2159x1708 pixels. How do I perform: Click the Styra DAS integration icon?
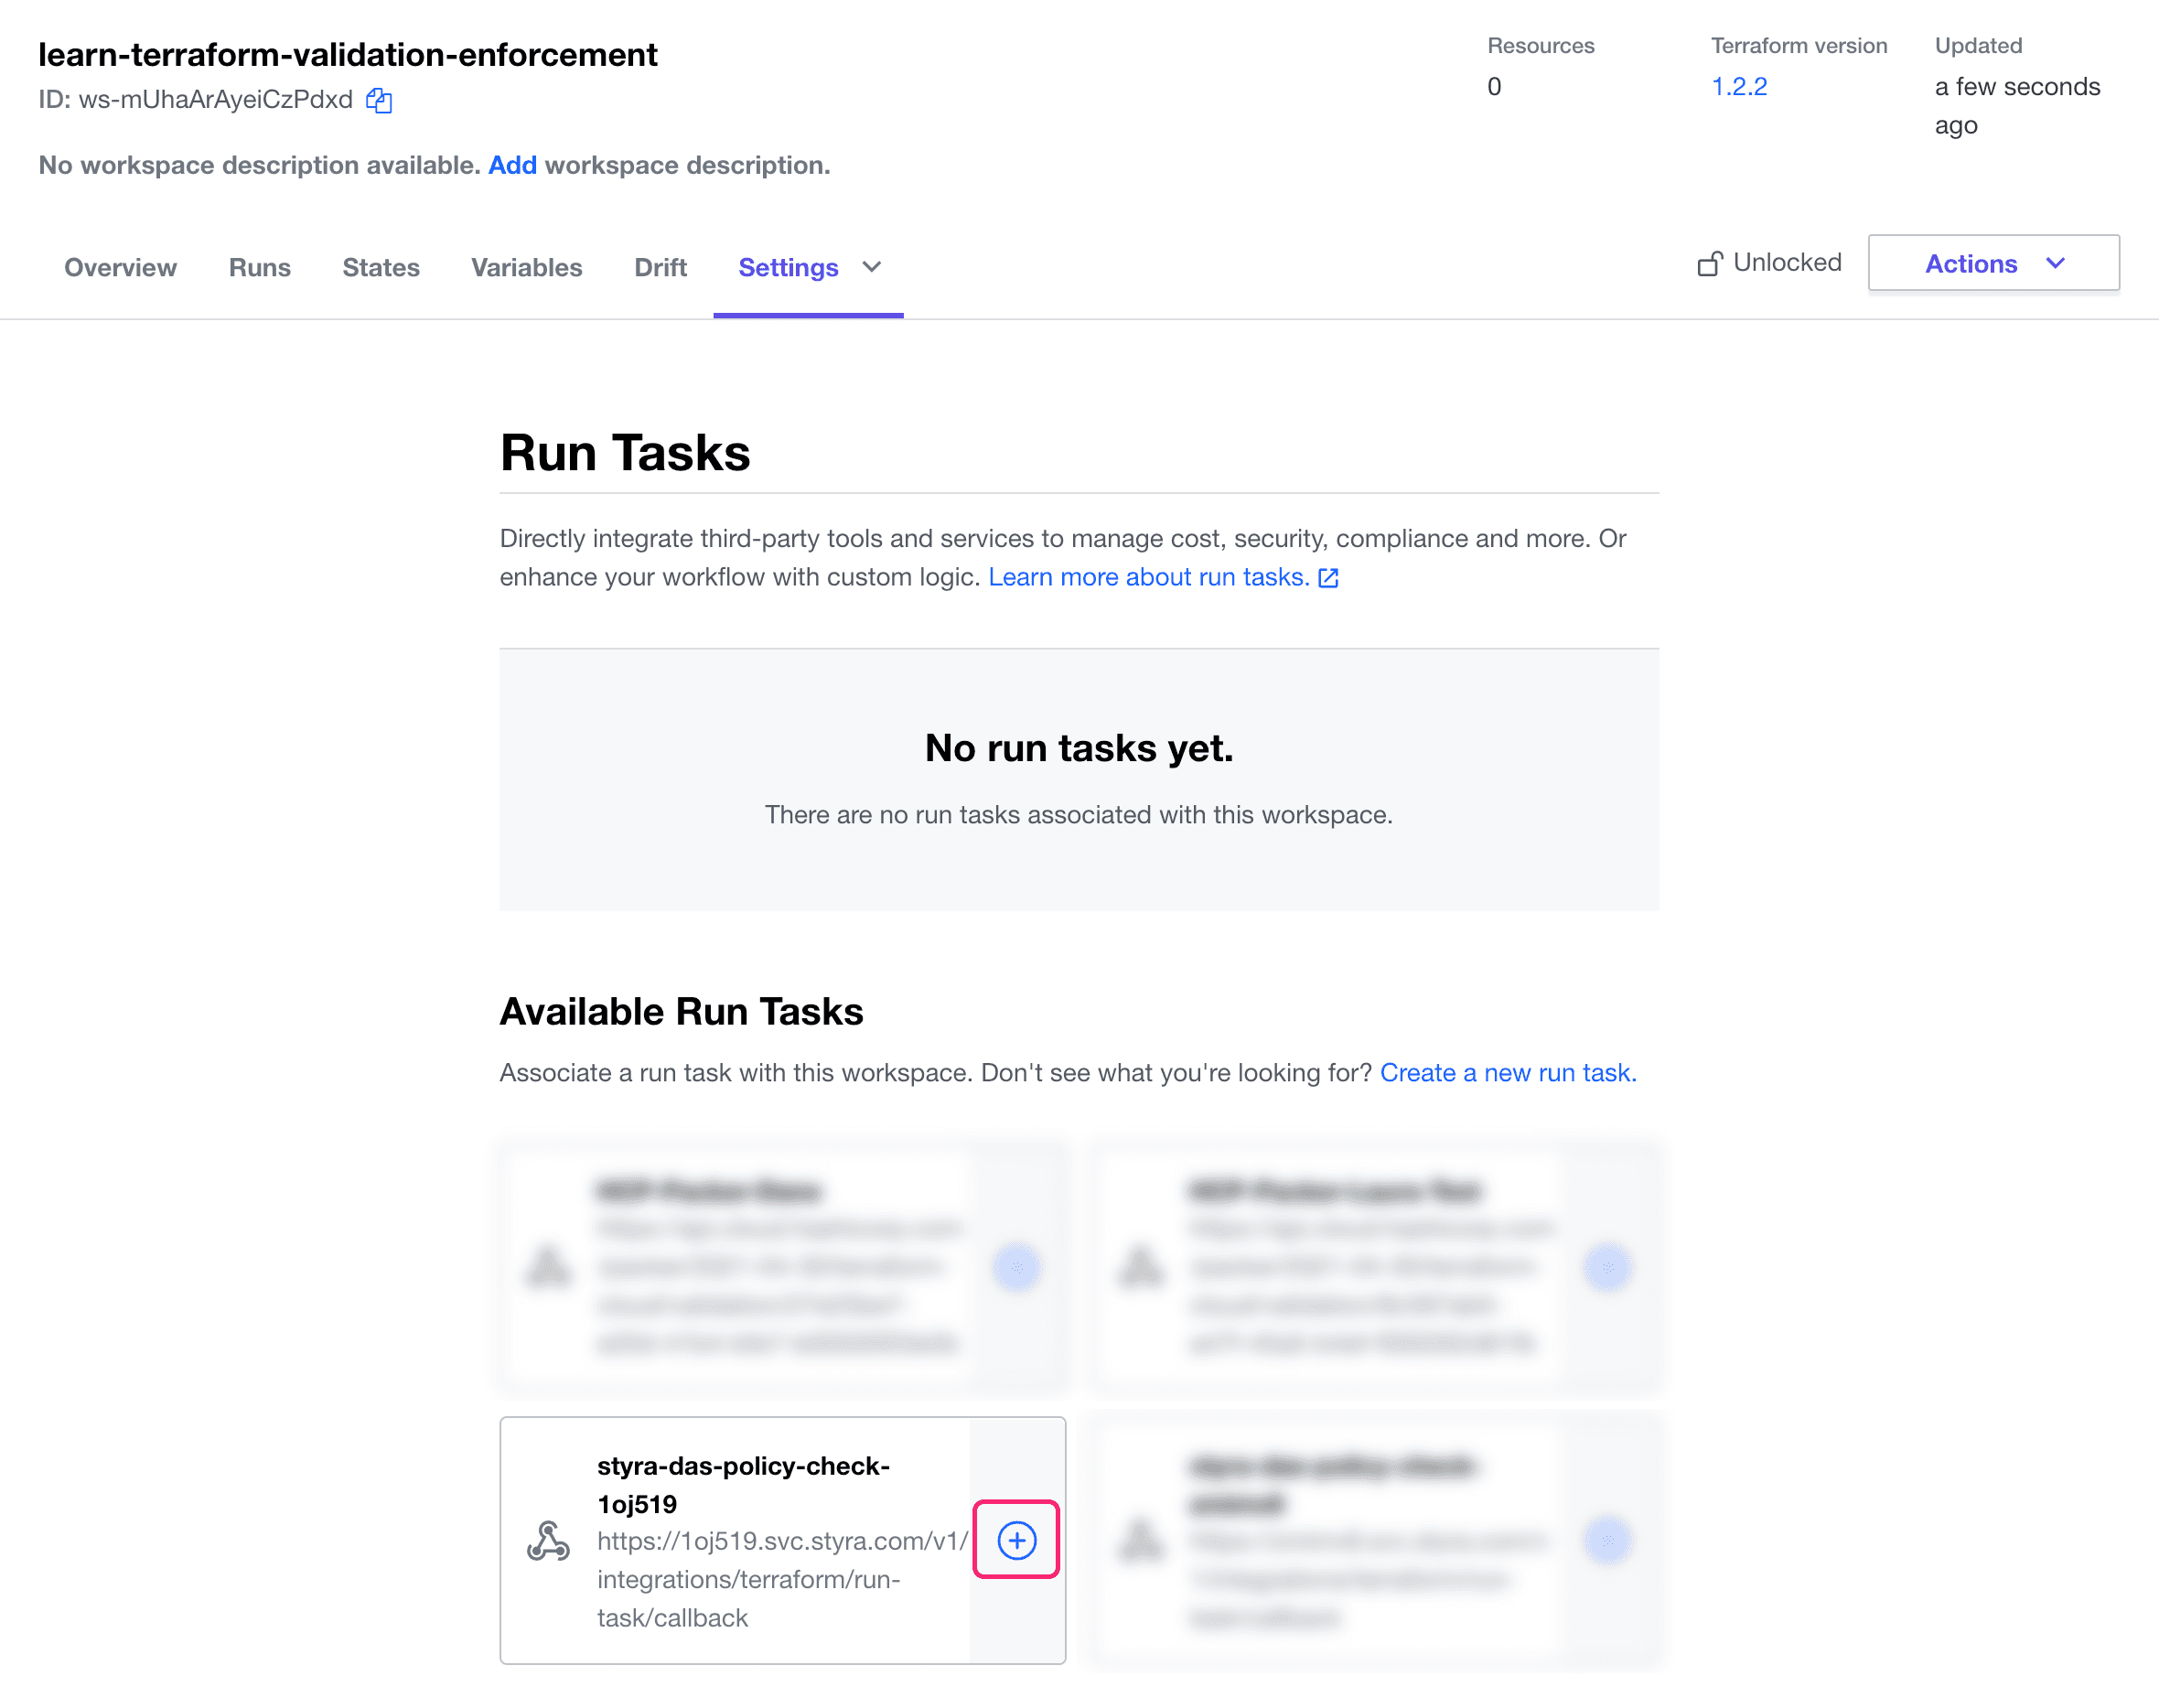click(x=549, y=1540)
